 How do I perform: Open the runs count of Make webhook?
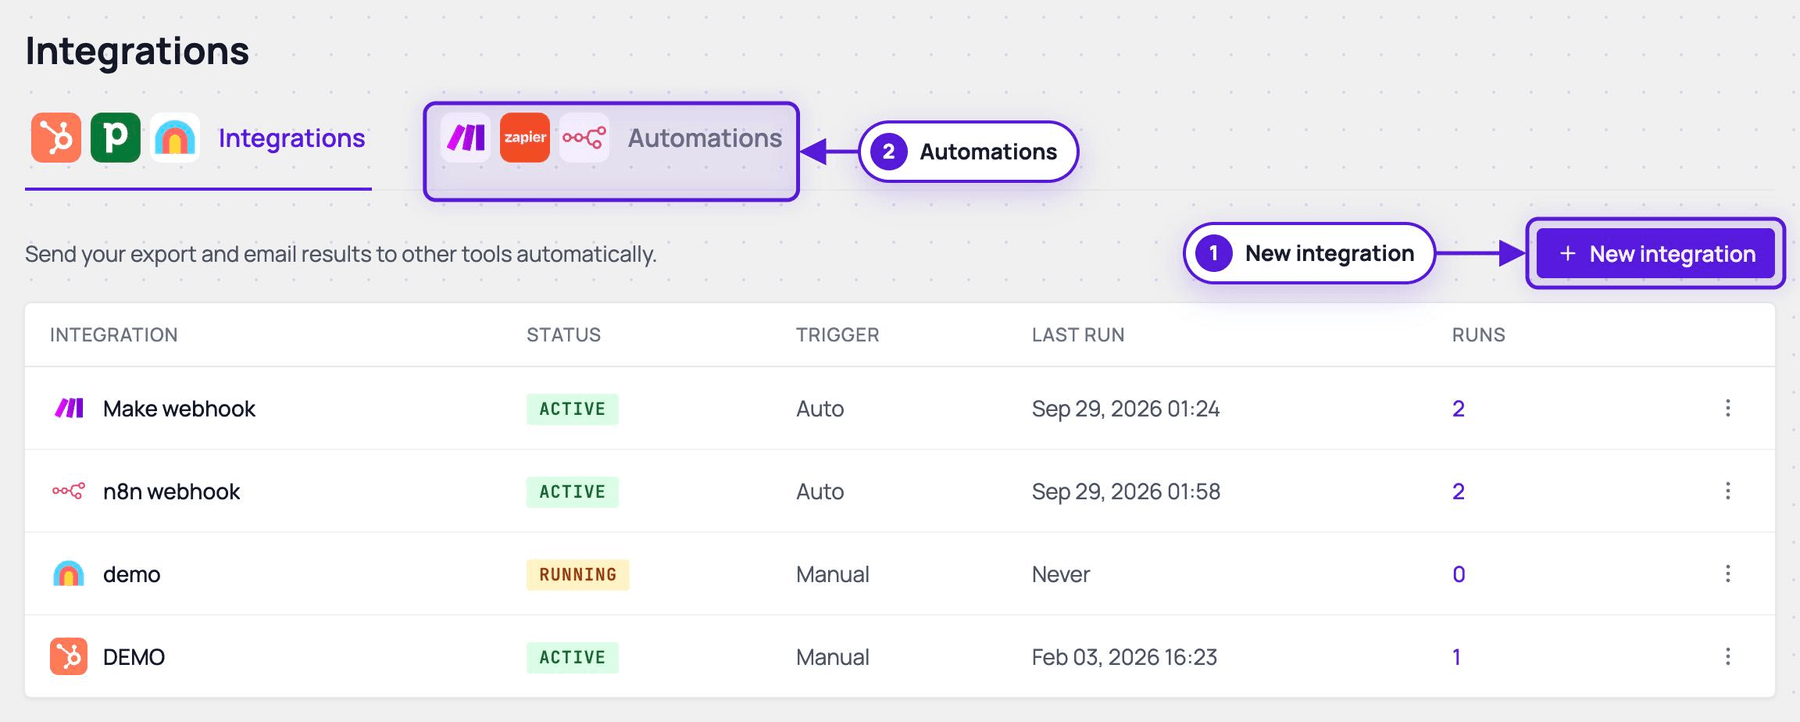(1458, 408)
